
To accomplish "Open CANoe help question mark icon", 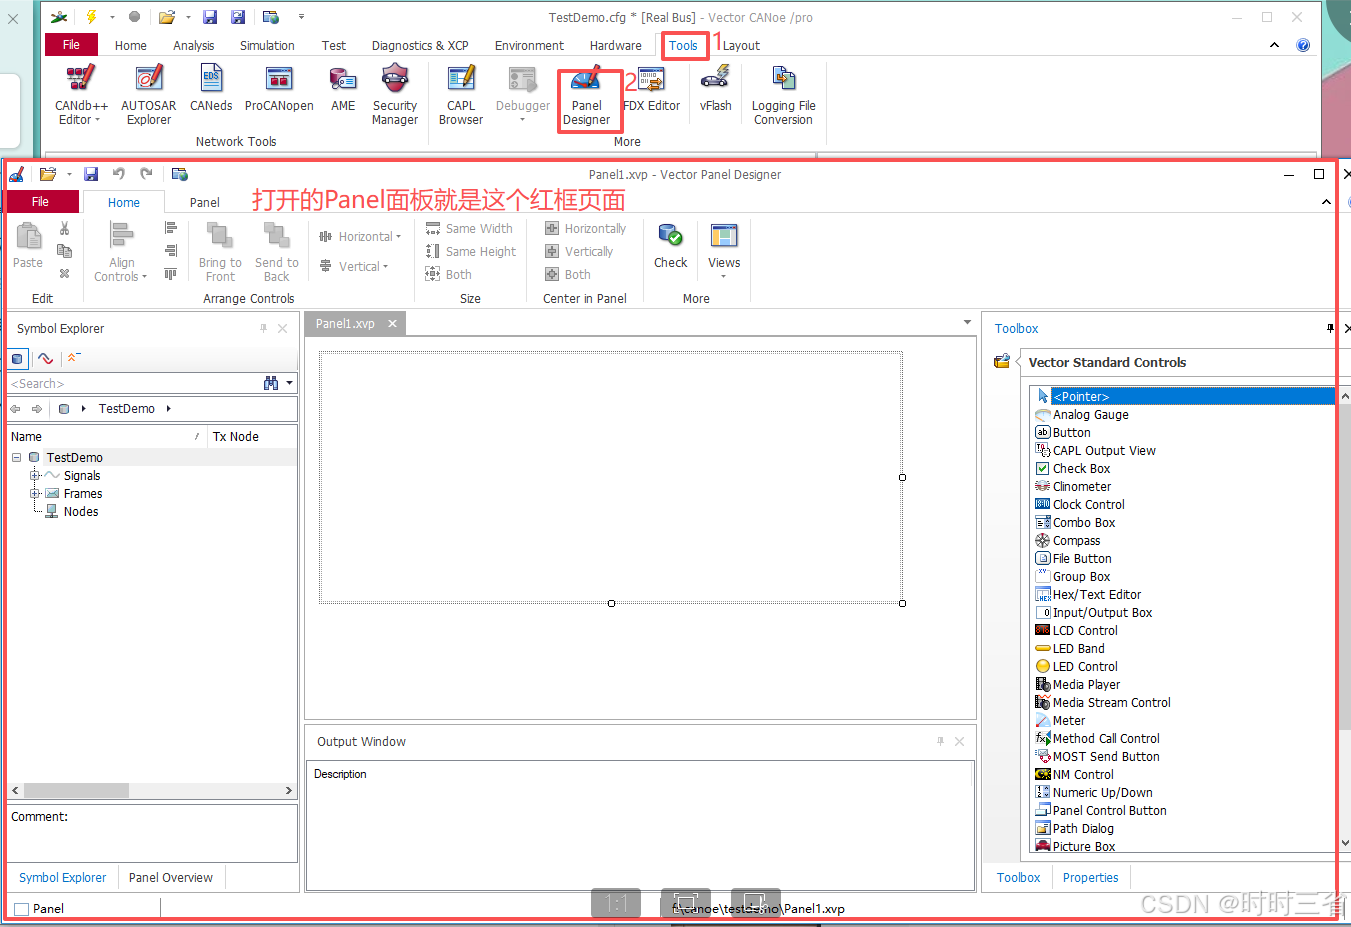I will click(x=1303, y=45).
